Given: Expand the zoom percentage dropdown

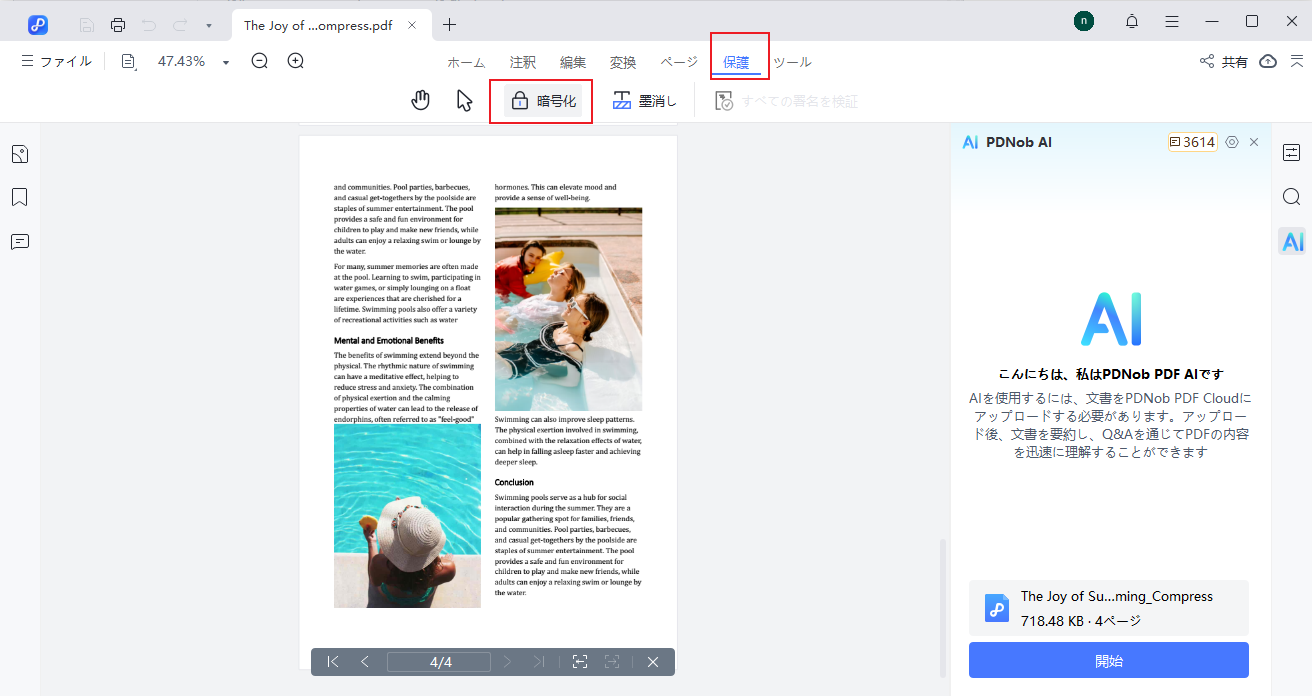Looking at the screenshot, I should click(226, 62).
